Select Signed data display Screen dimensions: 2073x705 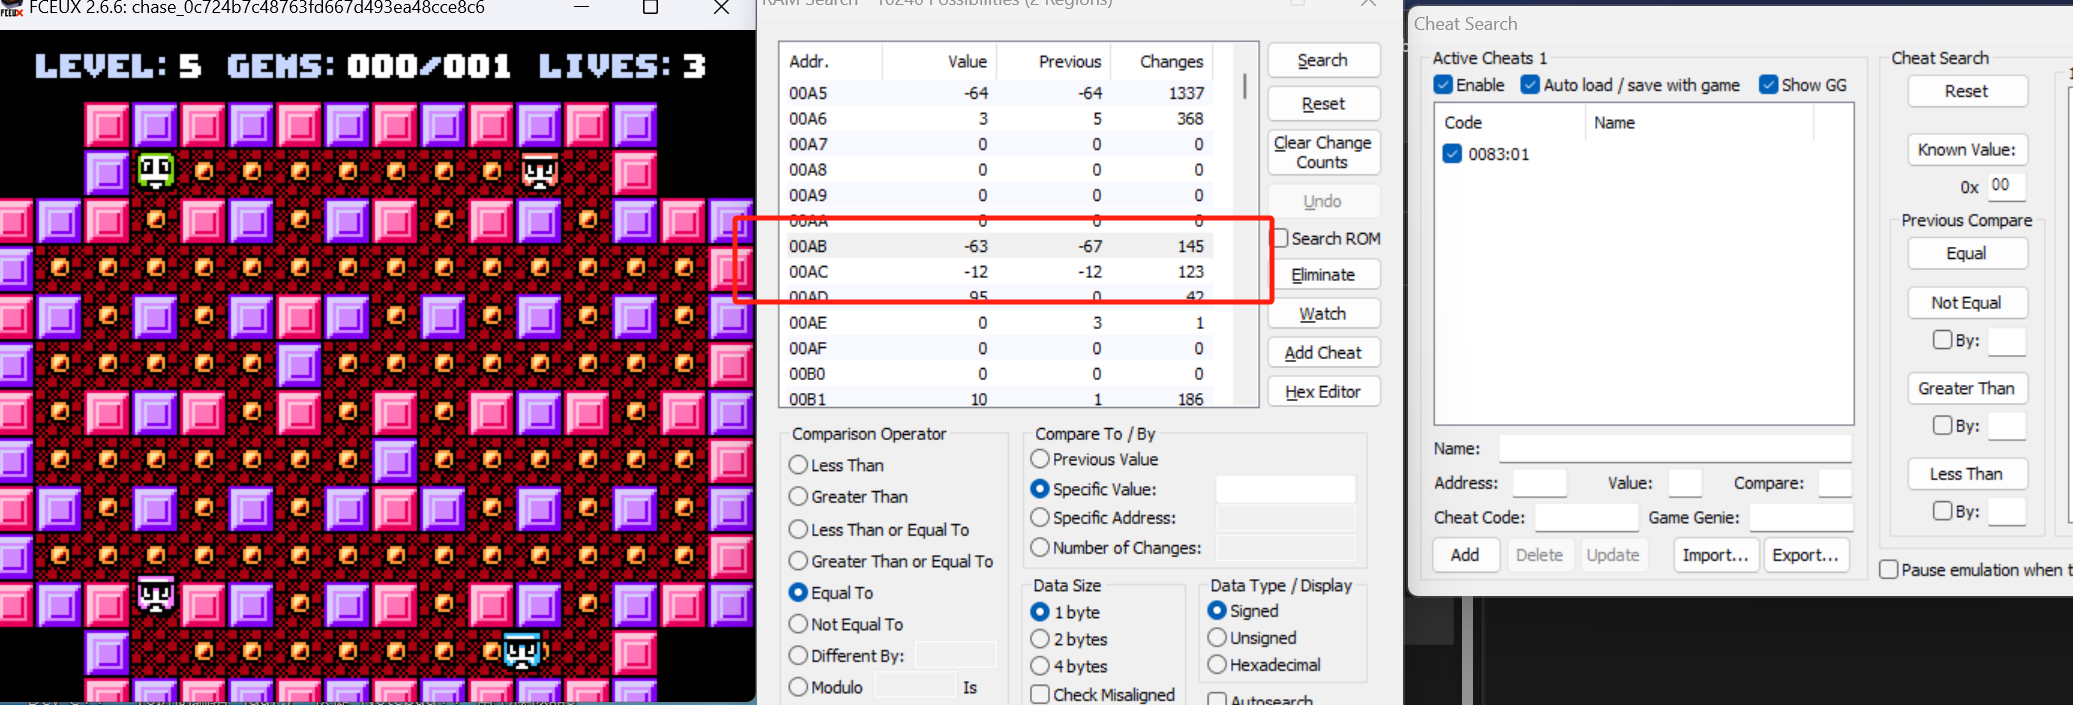tap(1217, 610)
